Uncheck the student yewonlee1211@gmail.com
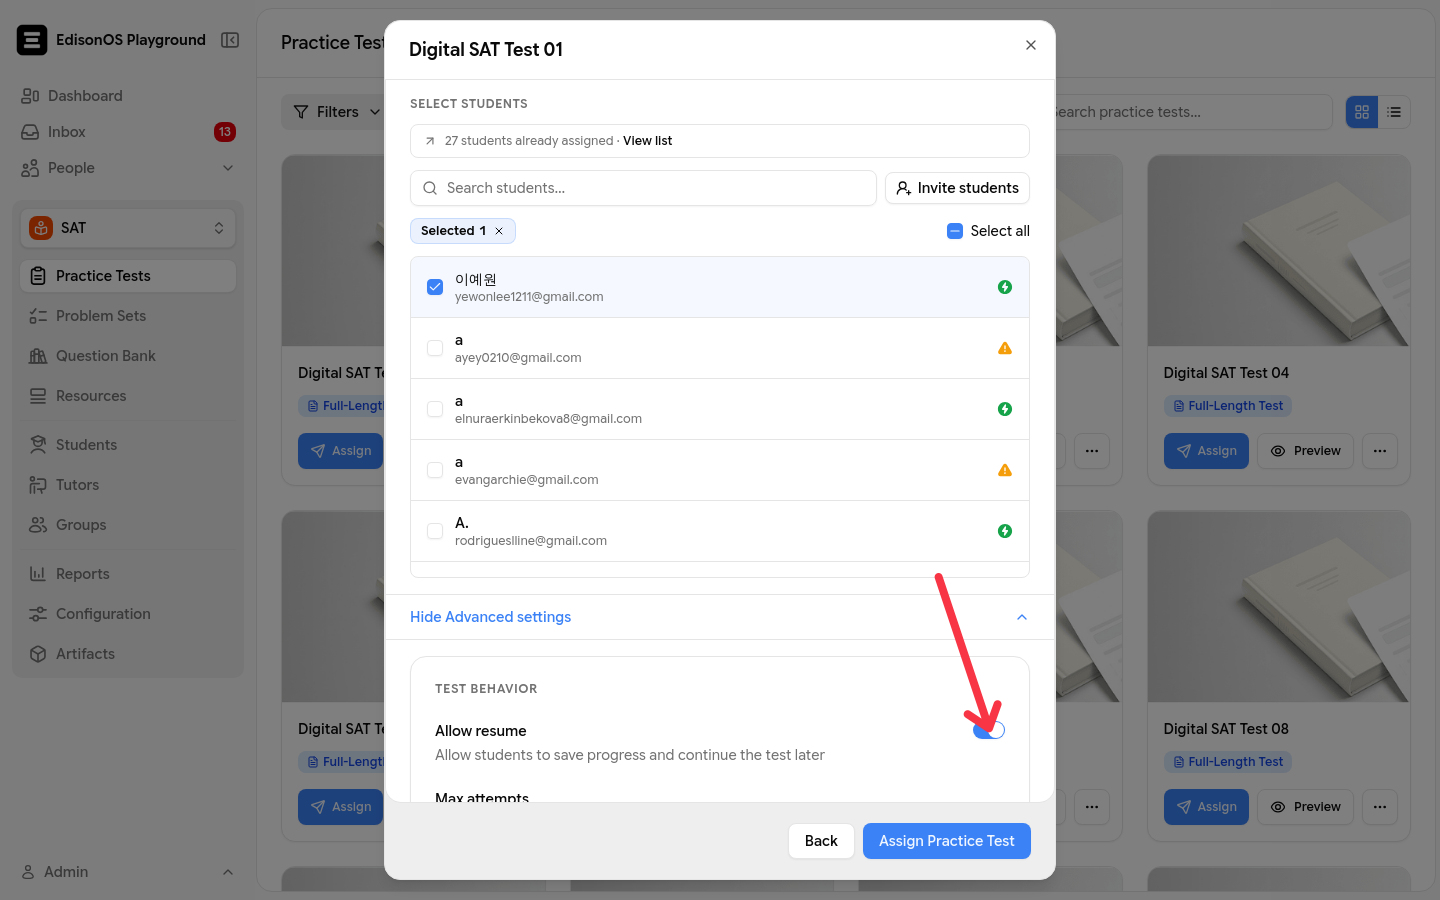This screenshot has height=900, width=1440. 435,287
